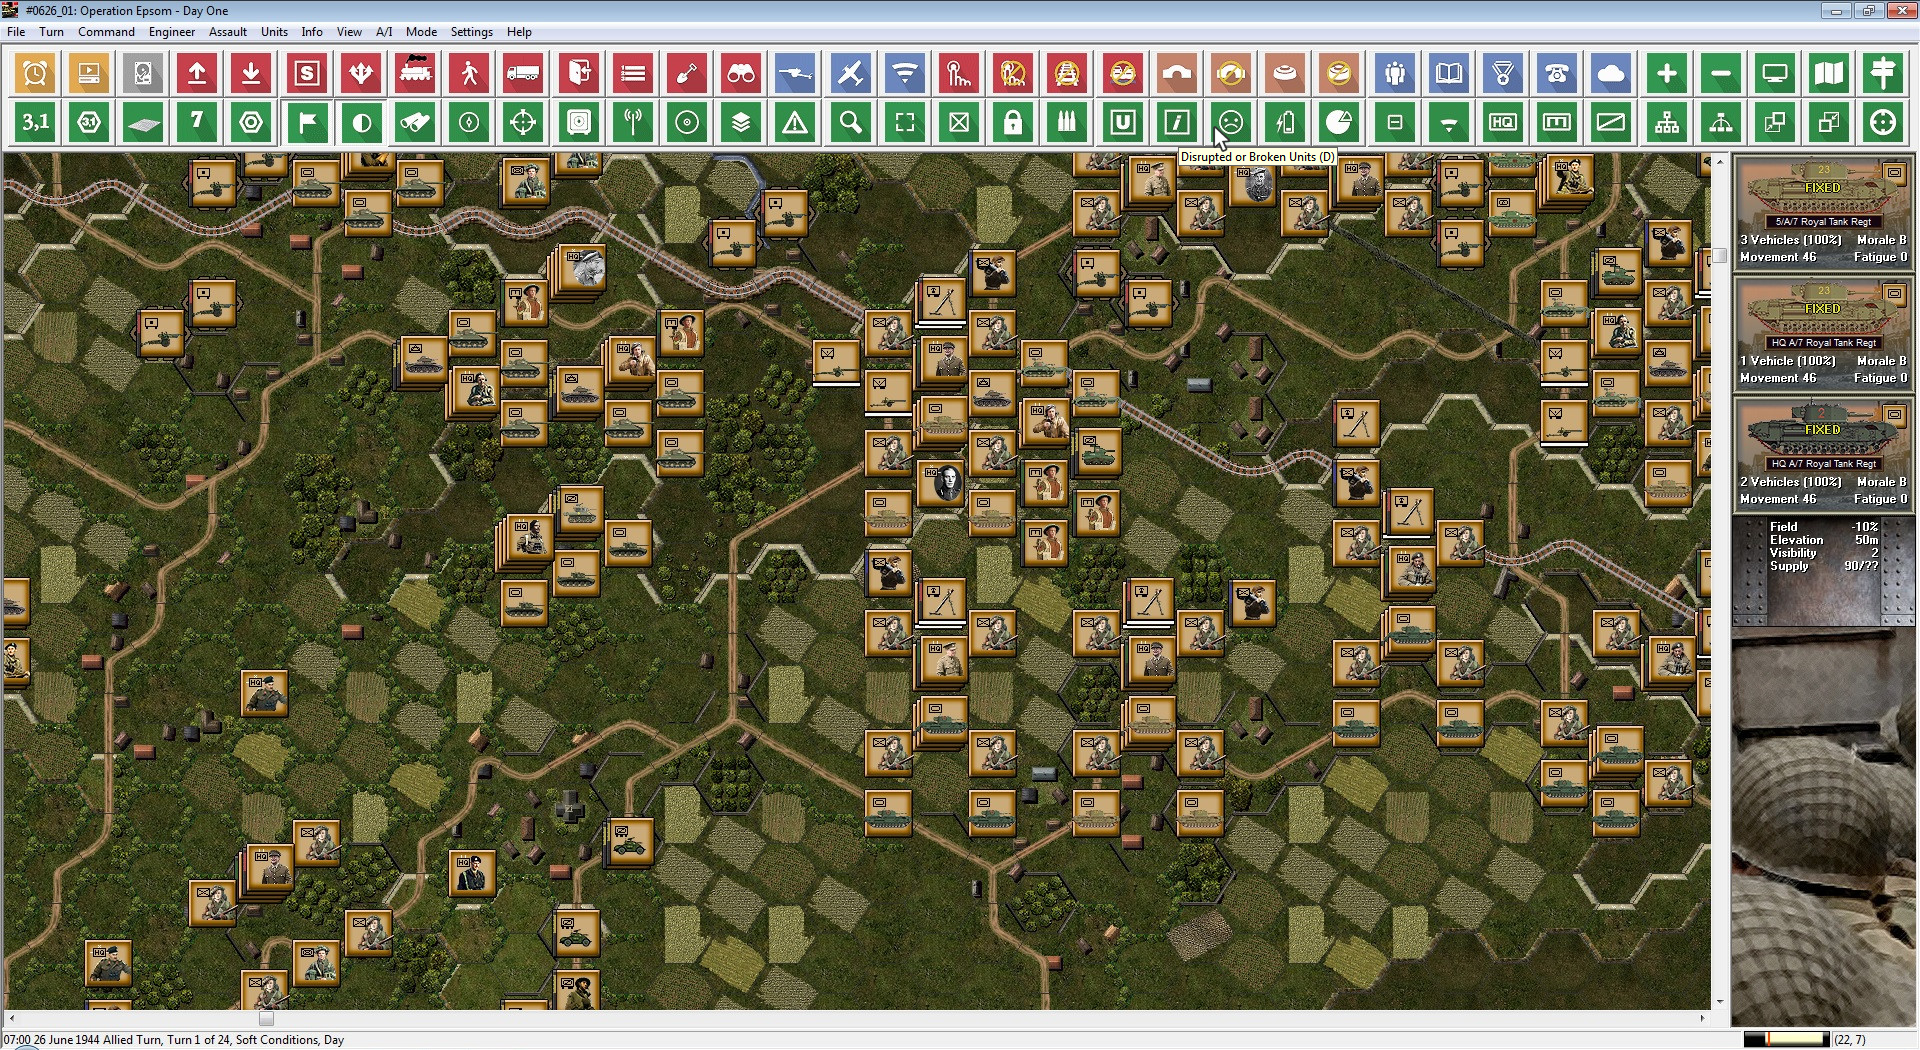
Task: Click the bridge icon on brown button
Action: 1177,73
